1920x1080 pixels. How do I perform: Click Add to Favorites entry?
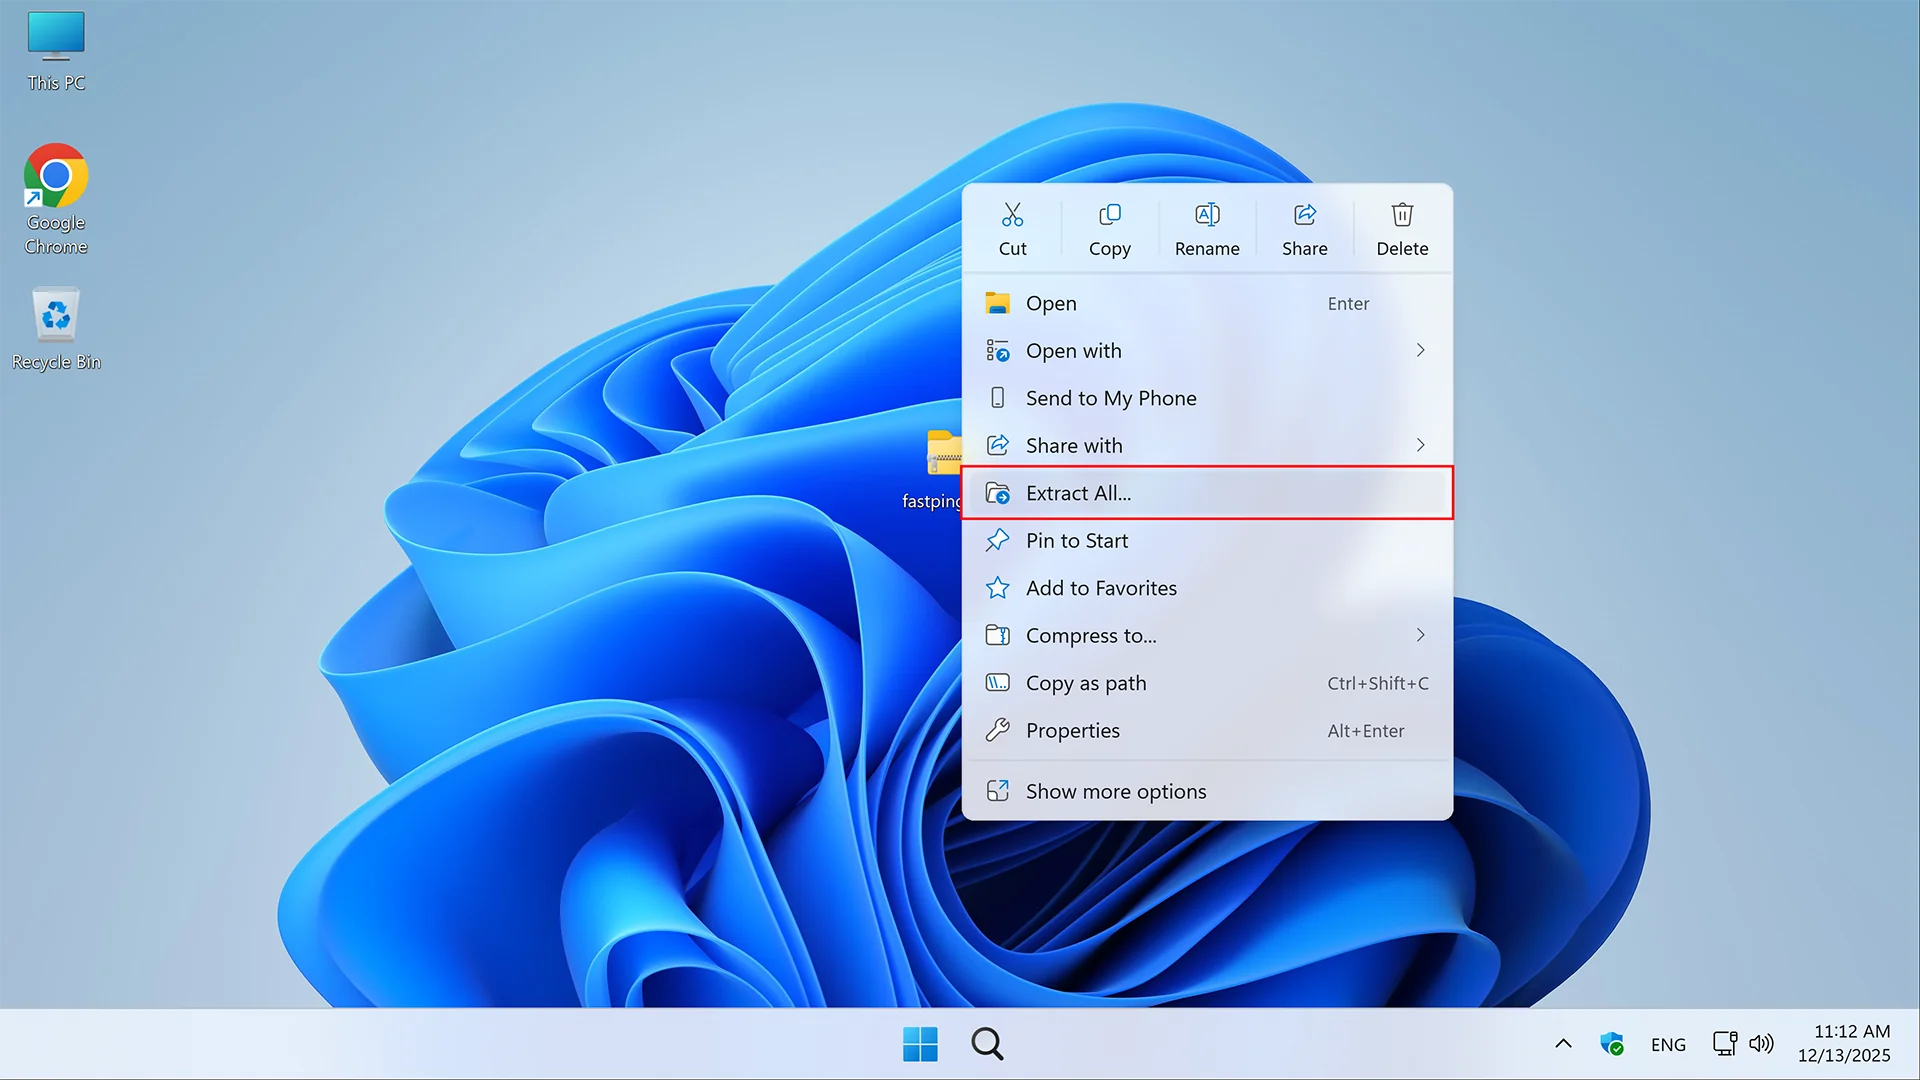pyautogui.click(x=1100, y=588)
